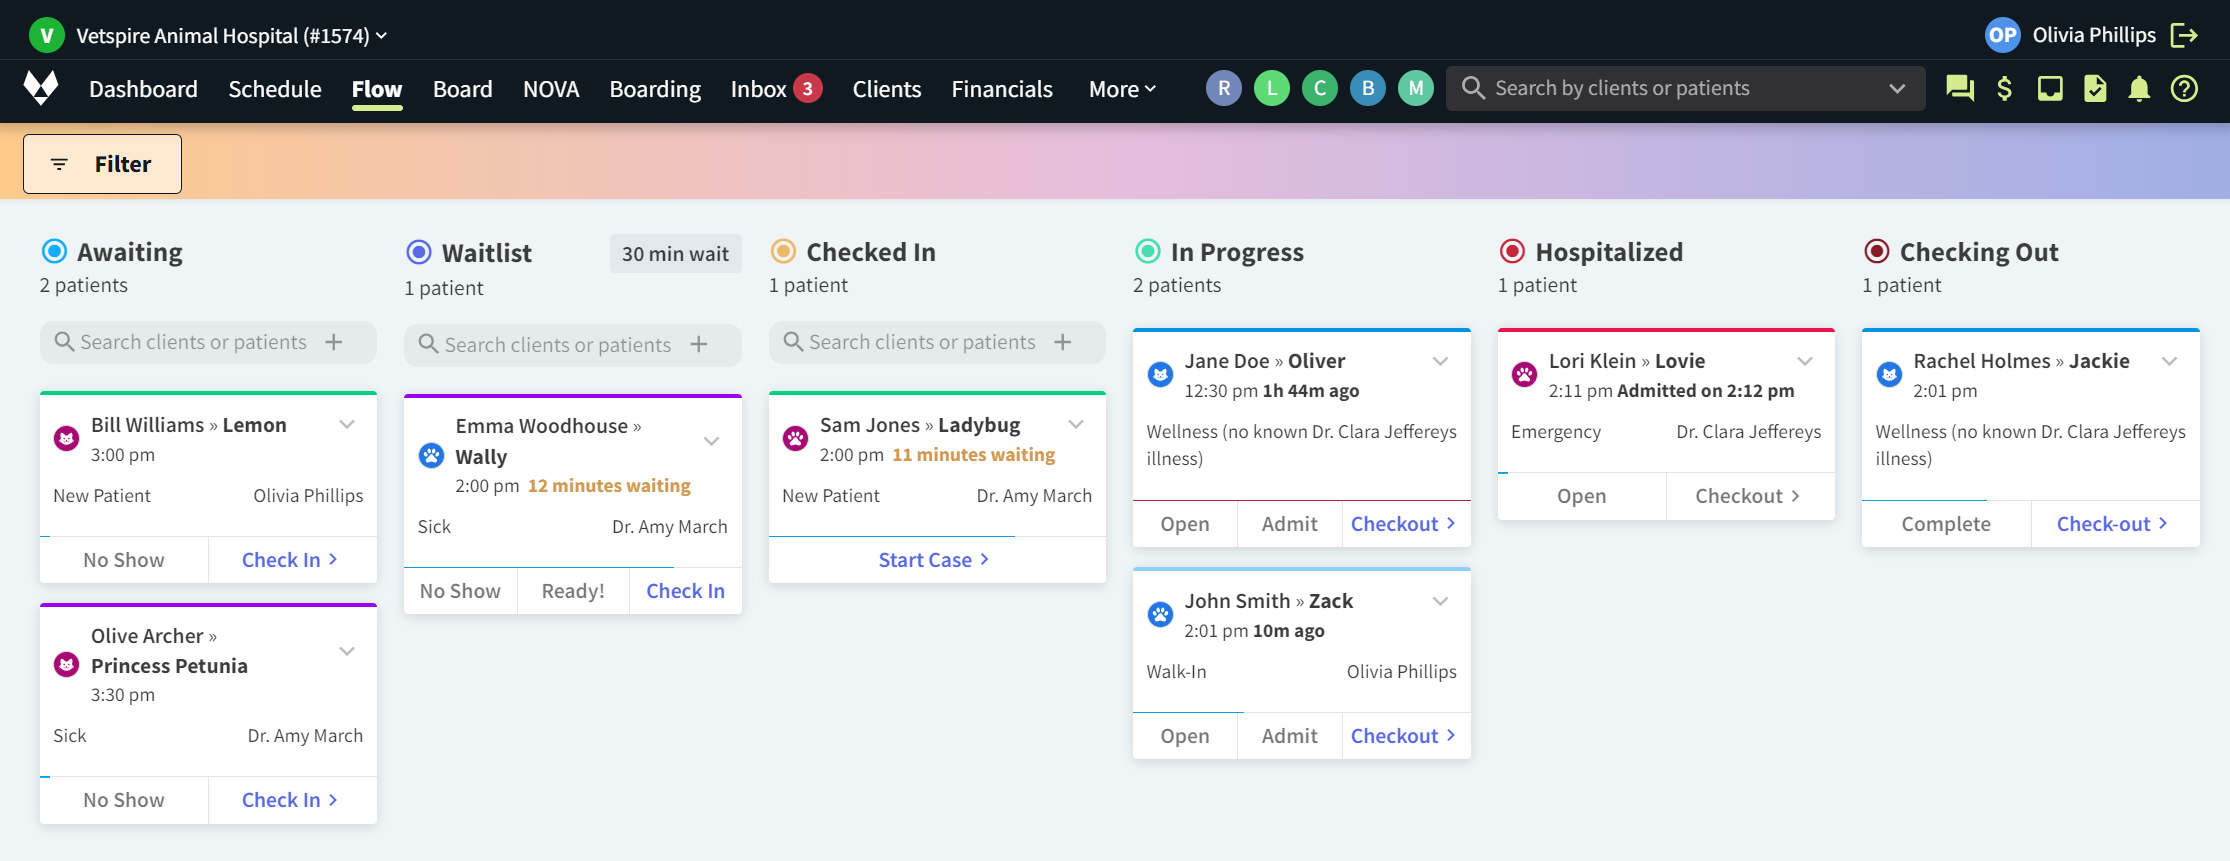Switch to the Schedule tab
The height and width of the screenshot is (861, 2230).
tap(274, 89)
